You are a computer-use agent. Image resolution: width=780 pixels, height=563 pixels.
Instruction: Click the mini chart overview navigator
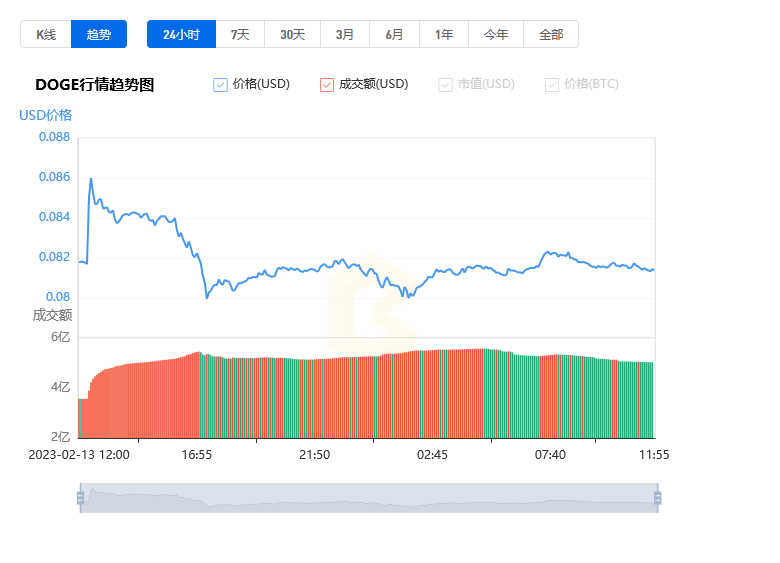368,498
